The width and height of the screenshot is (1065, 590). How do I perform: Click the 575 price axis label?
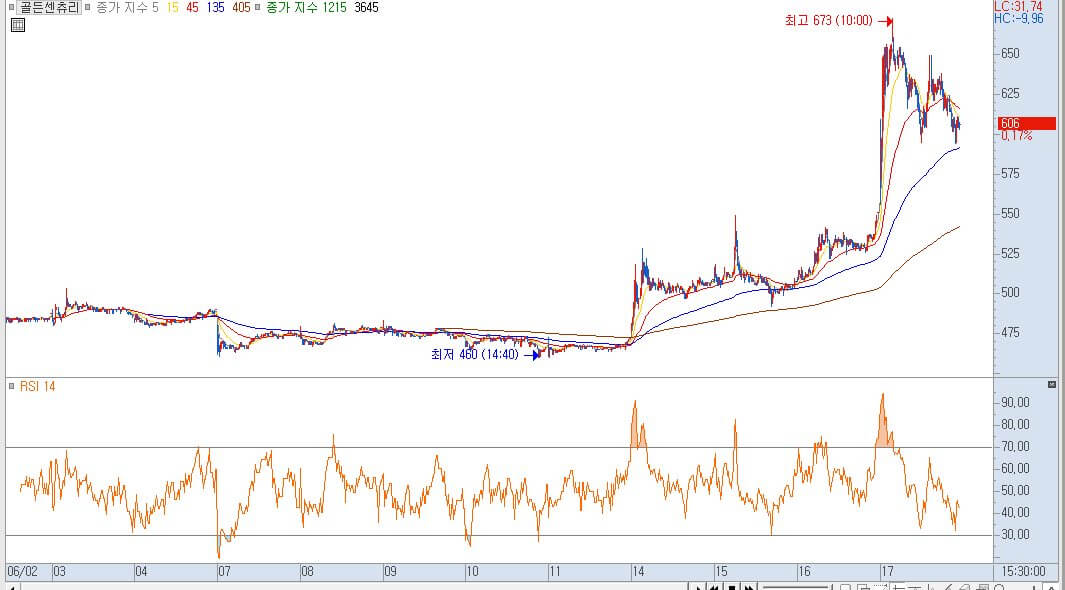[1010, 174]
